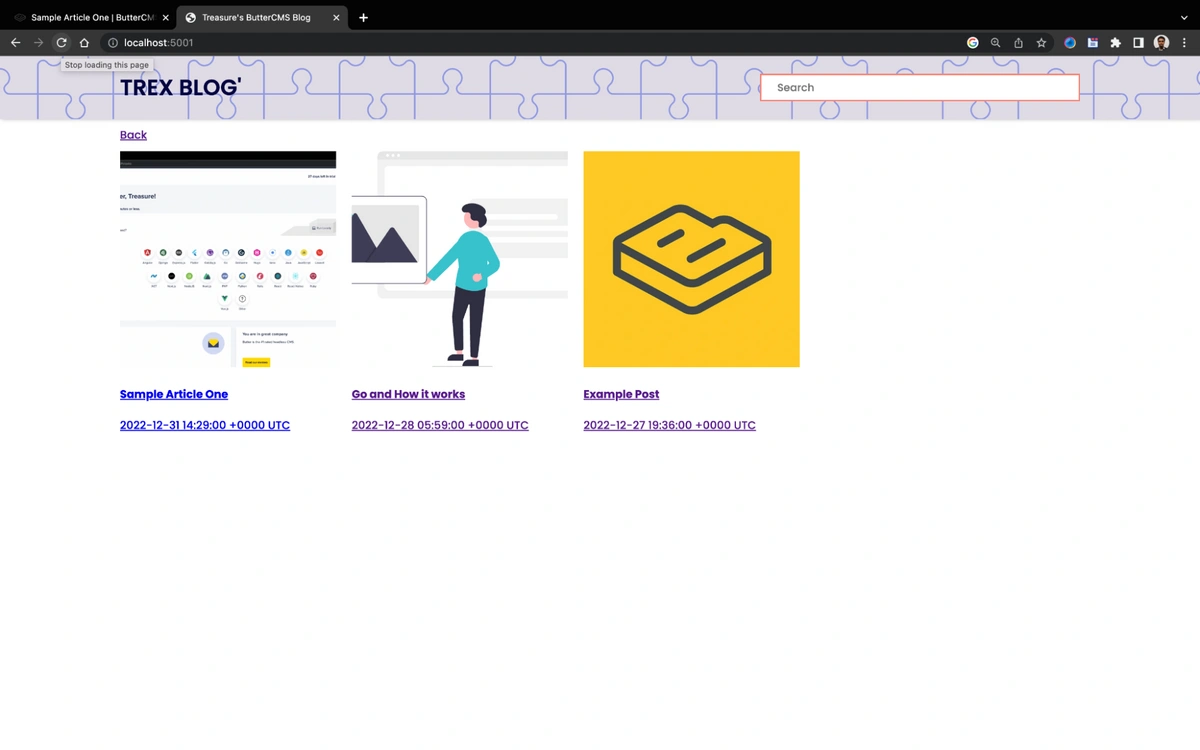This screenshot has width=1200, height=750.
Task: Click the yellow Example Post thumbnail
Action: (691, 259)
